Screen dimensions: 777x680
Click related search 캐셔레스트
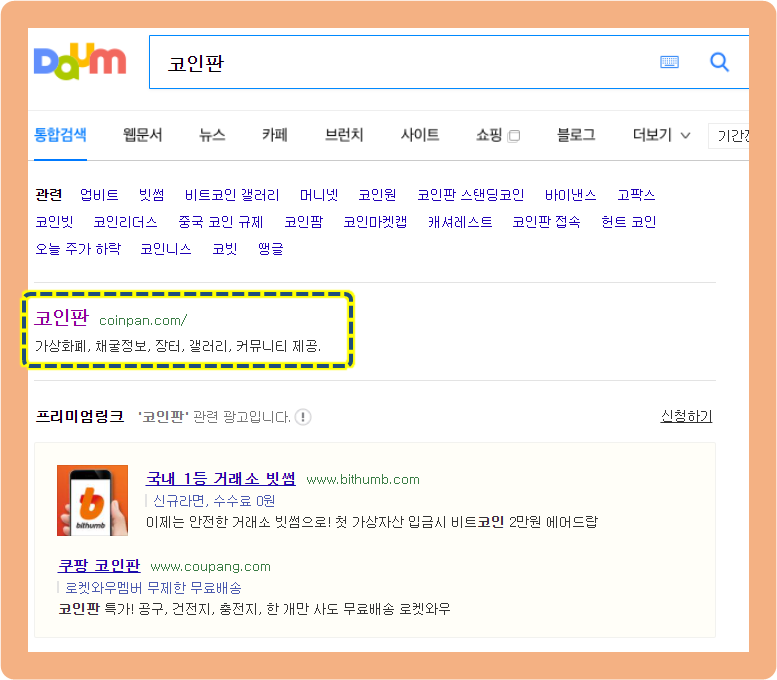click(x=460, y=222)
